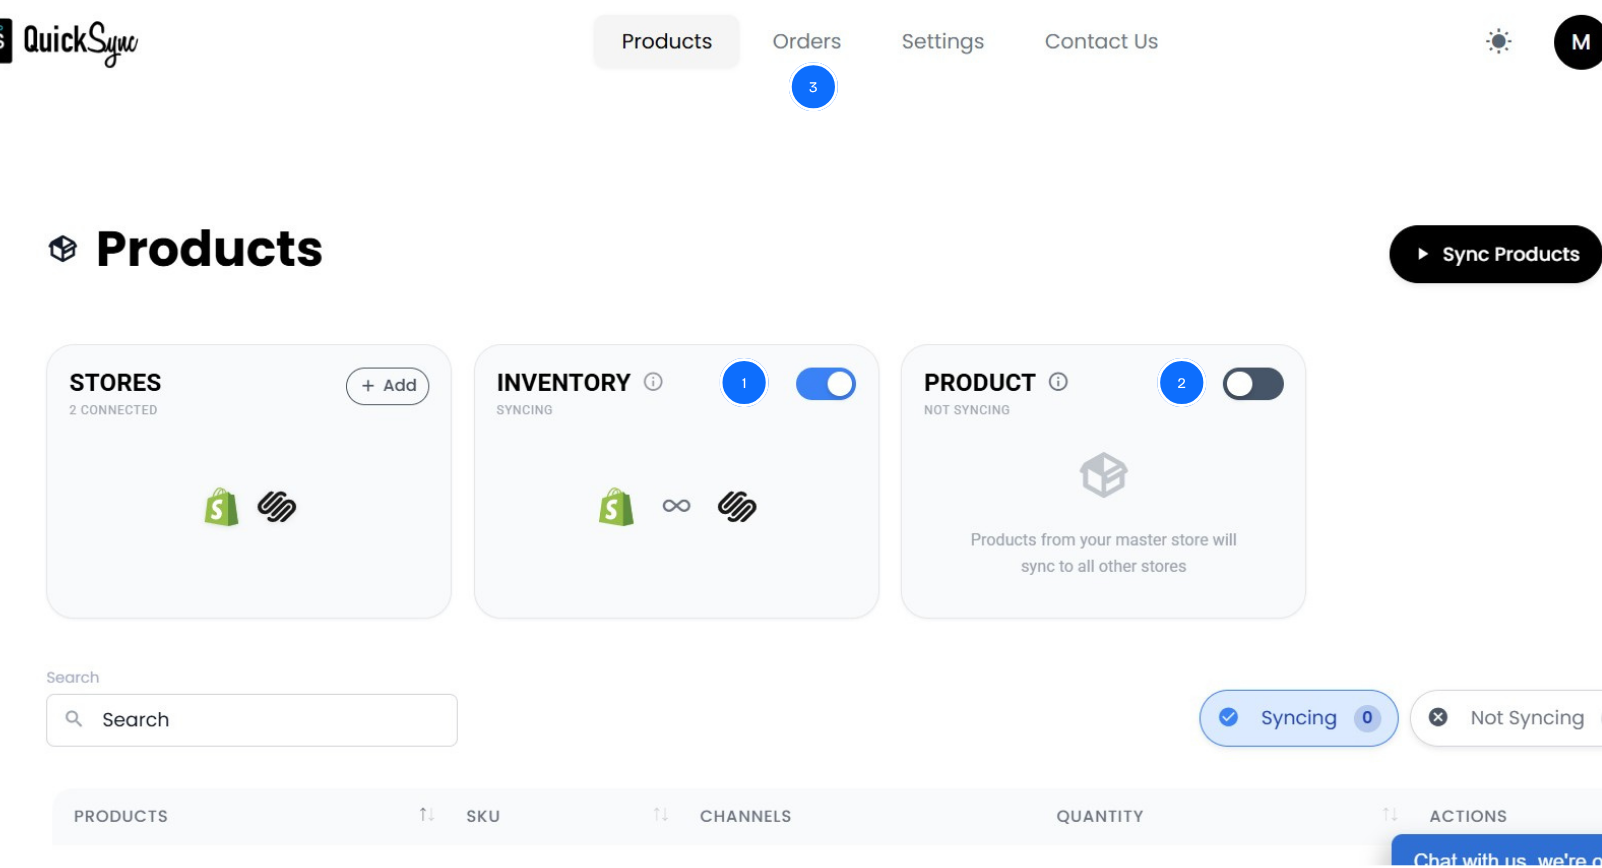1602x868 pixels.
Task: Click the QuickSync logo
Action: point(68,42)
